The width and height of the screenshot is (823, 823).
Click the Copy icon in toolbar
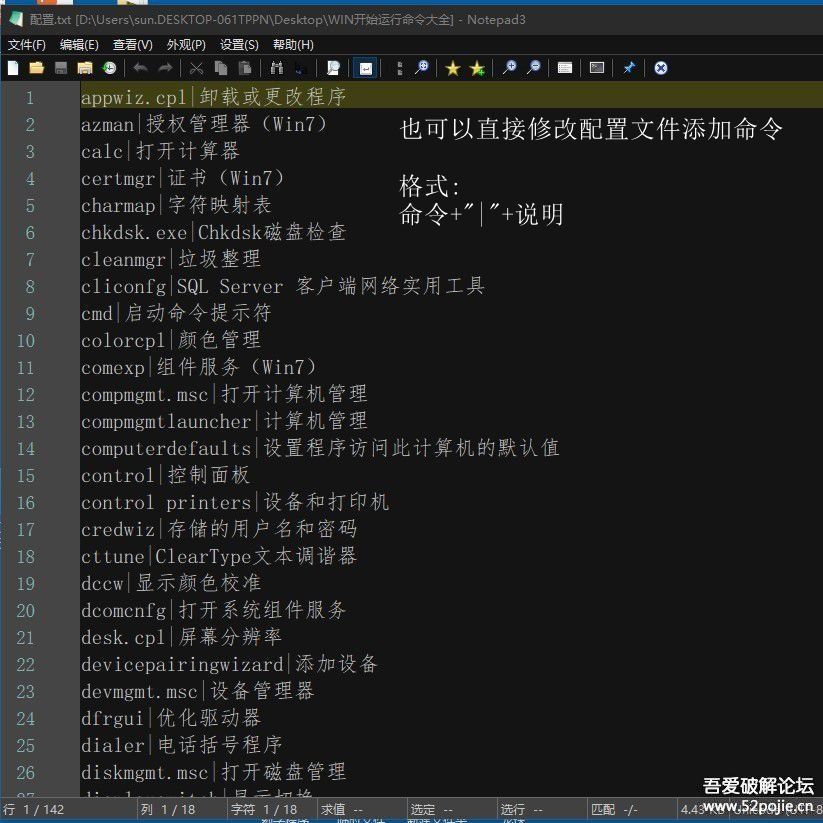221,68
